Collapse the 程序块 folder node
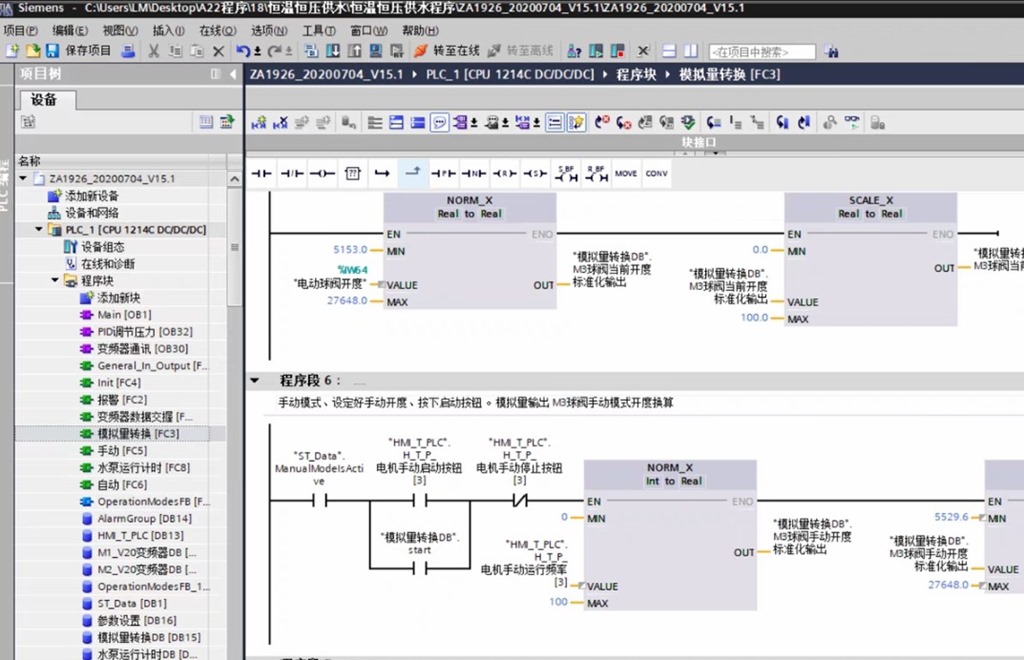 [x=56, y=281]
